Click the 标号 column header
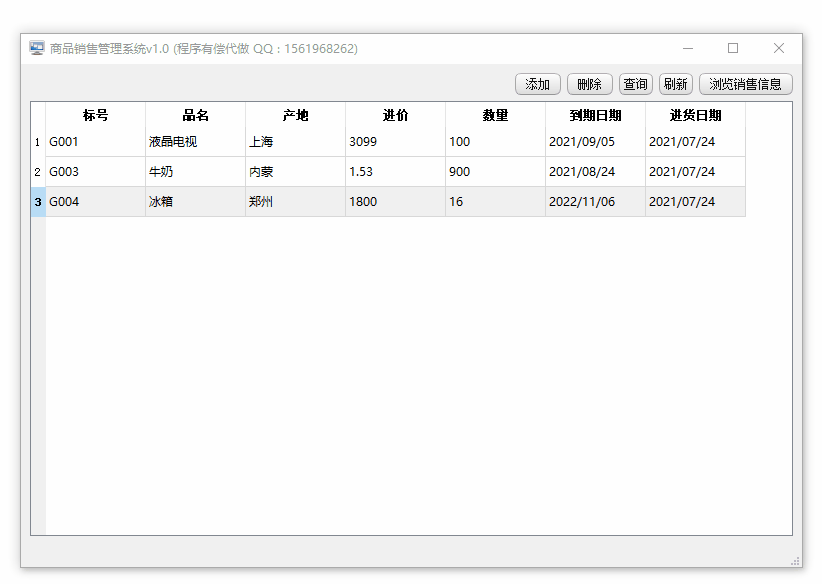 [94, 115]
